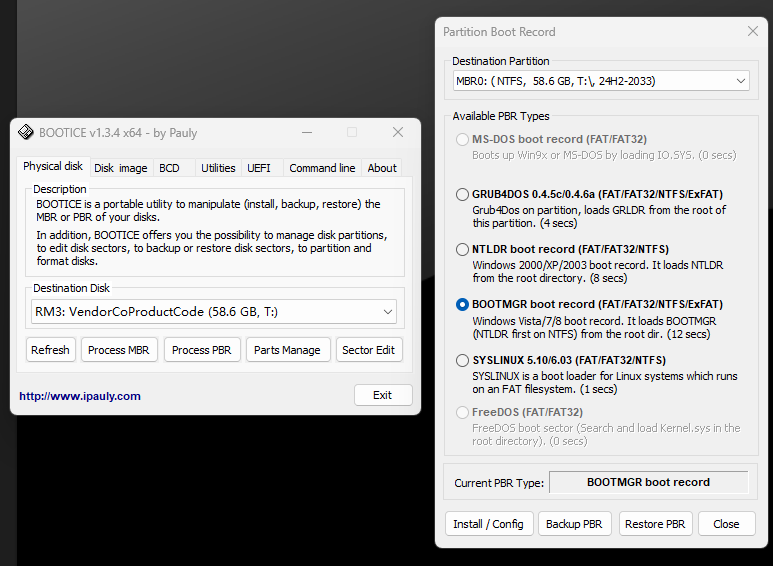Click the Backup PBR button
773x566 pixels.
tap(574, 524)
